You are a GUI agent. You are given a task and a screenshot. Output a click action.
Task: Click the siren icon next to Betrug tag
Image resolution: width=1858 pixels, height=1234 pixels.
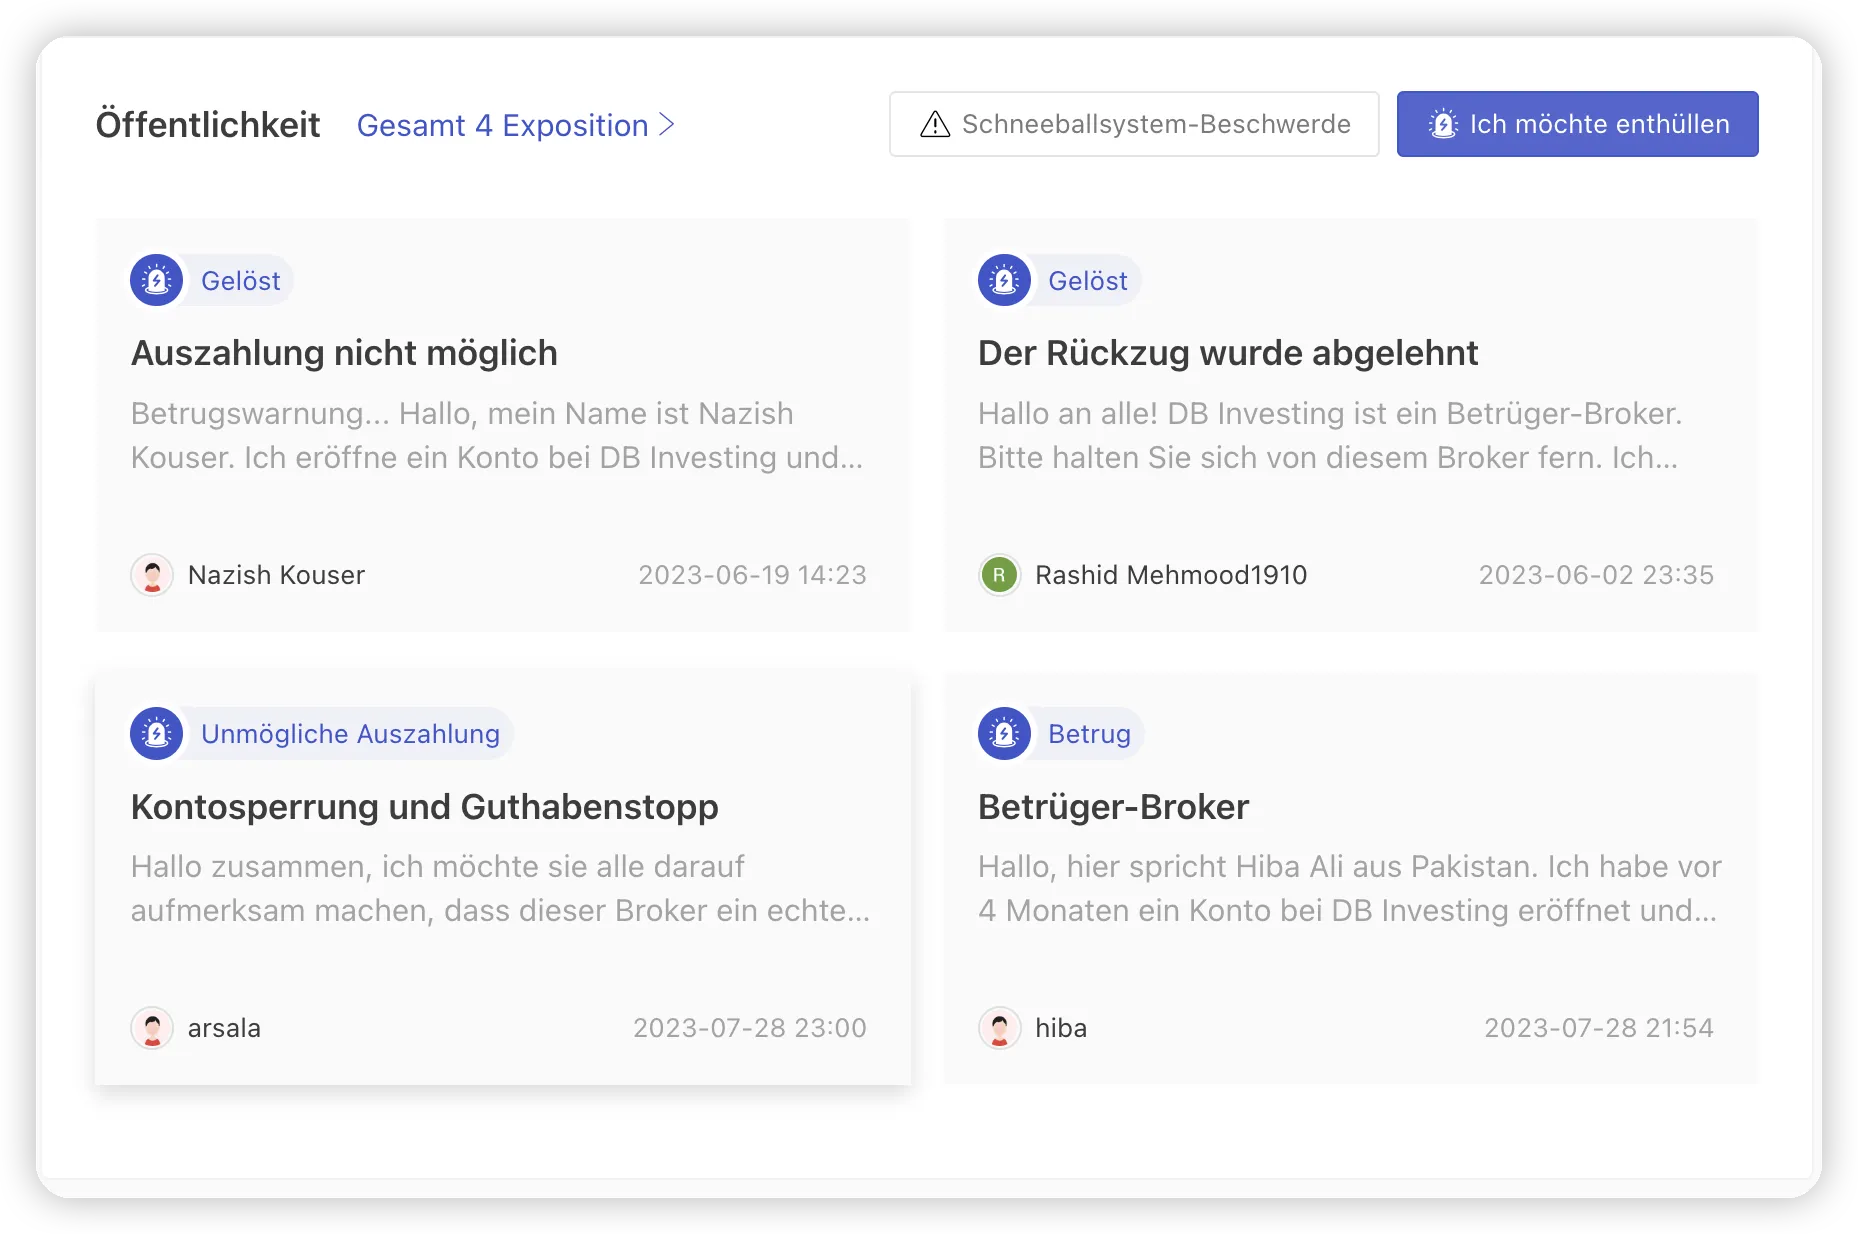1004,734
